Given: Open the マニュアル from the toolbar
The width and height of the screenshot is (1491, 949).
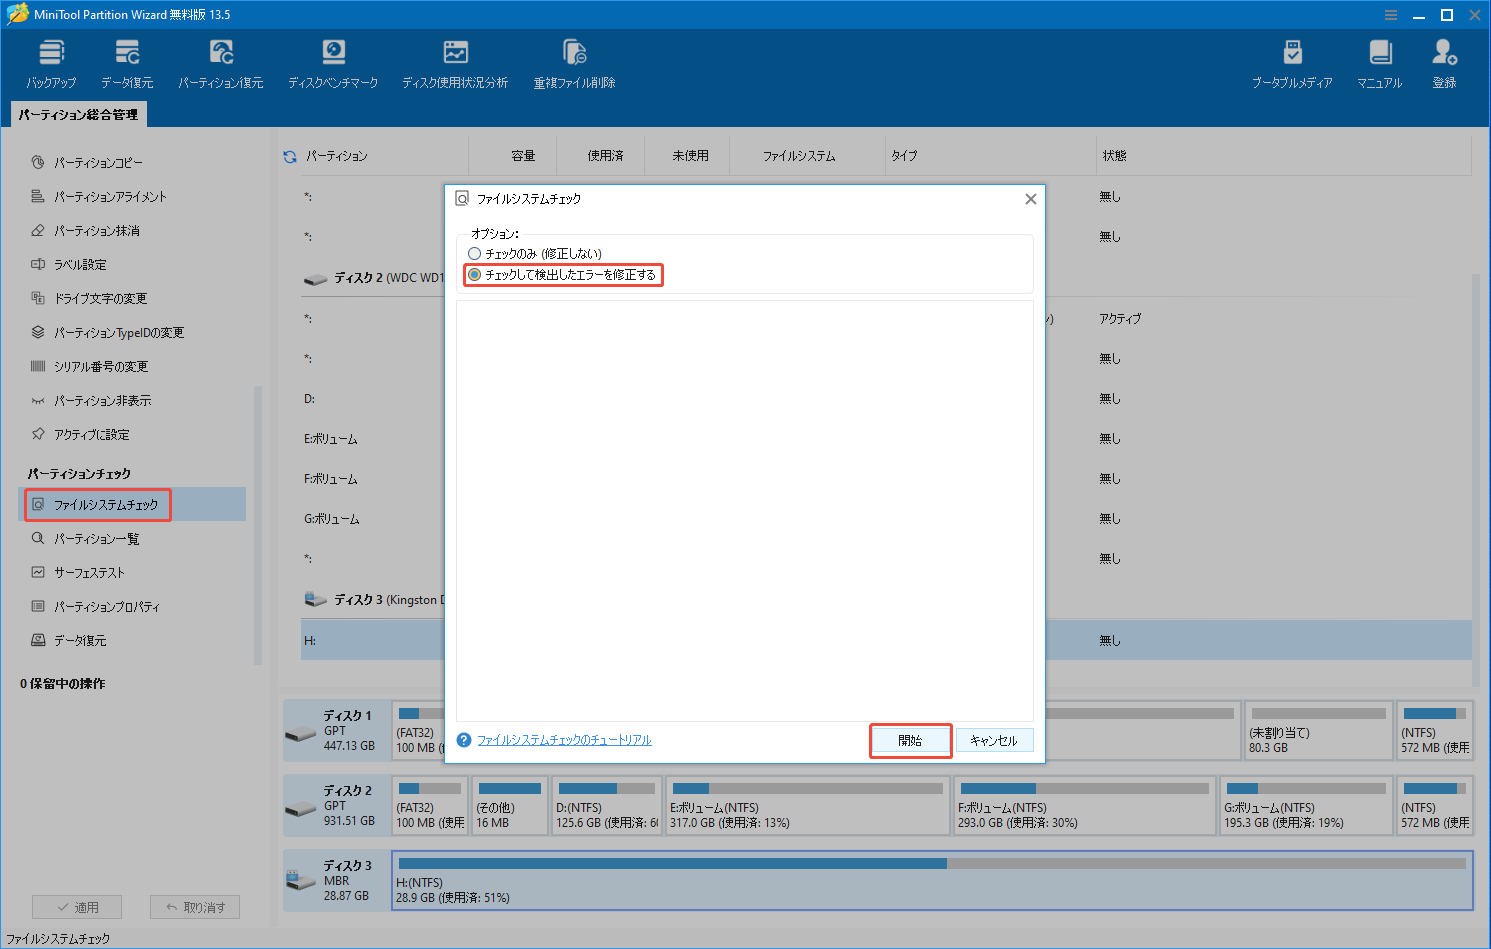Looking at the screenshot, I should [x=1380, y=62].
